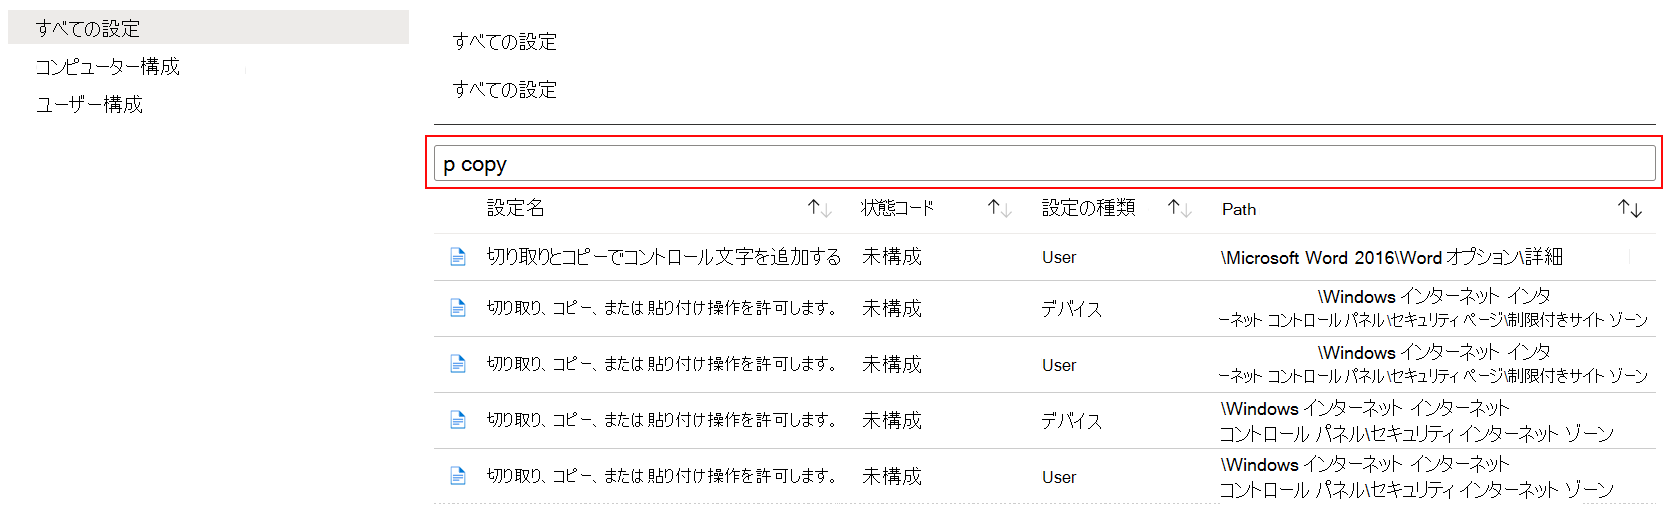Open 切り取り、コピー setting in last User row
Viewport: 1672px width, 505px height.
click(x=661, y=476)
